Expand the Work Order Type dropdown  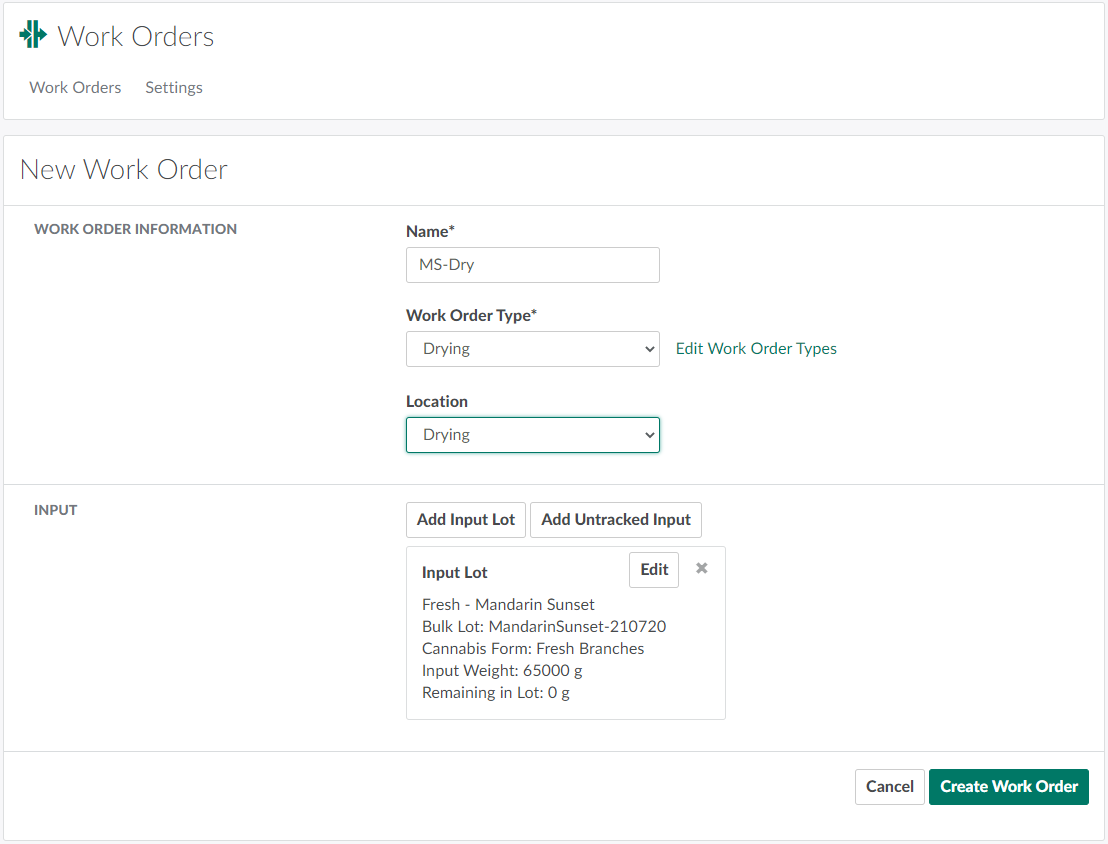(532, 349)
